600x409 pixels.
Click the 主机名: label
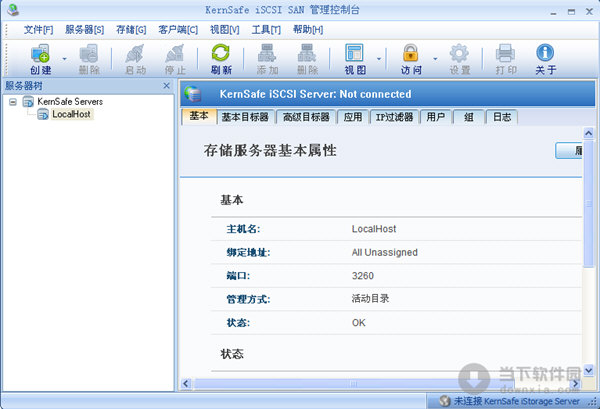(243, 229)
